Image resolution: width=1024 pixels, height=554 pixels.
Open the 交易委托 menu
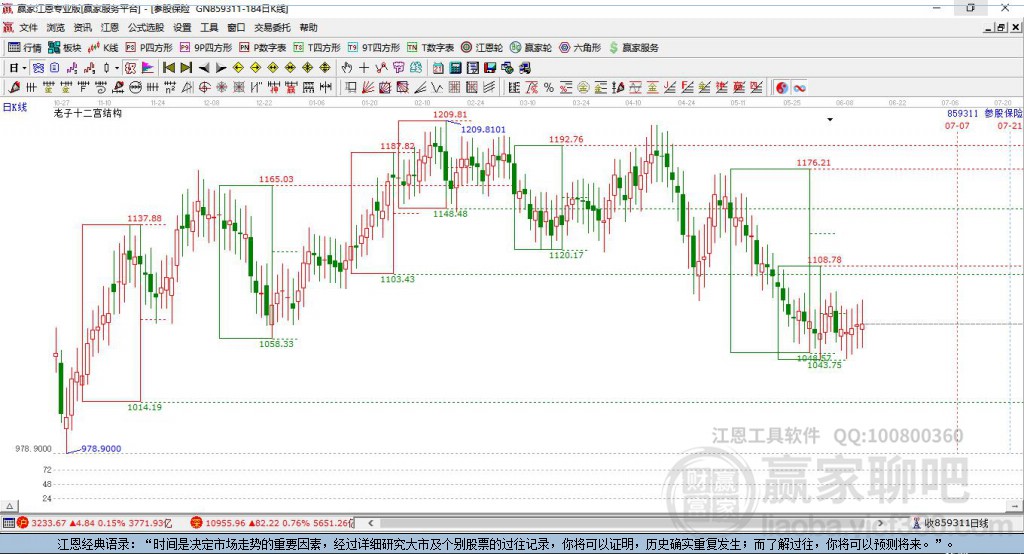coord(272,27)
